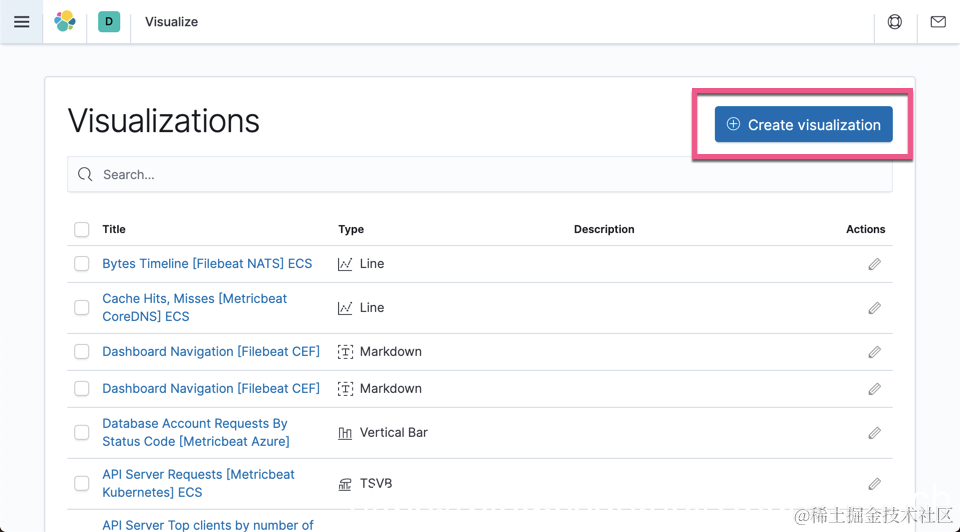Sort by the Title column header
The image size is (960, 532).
114,229
